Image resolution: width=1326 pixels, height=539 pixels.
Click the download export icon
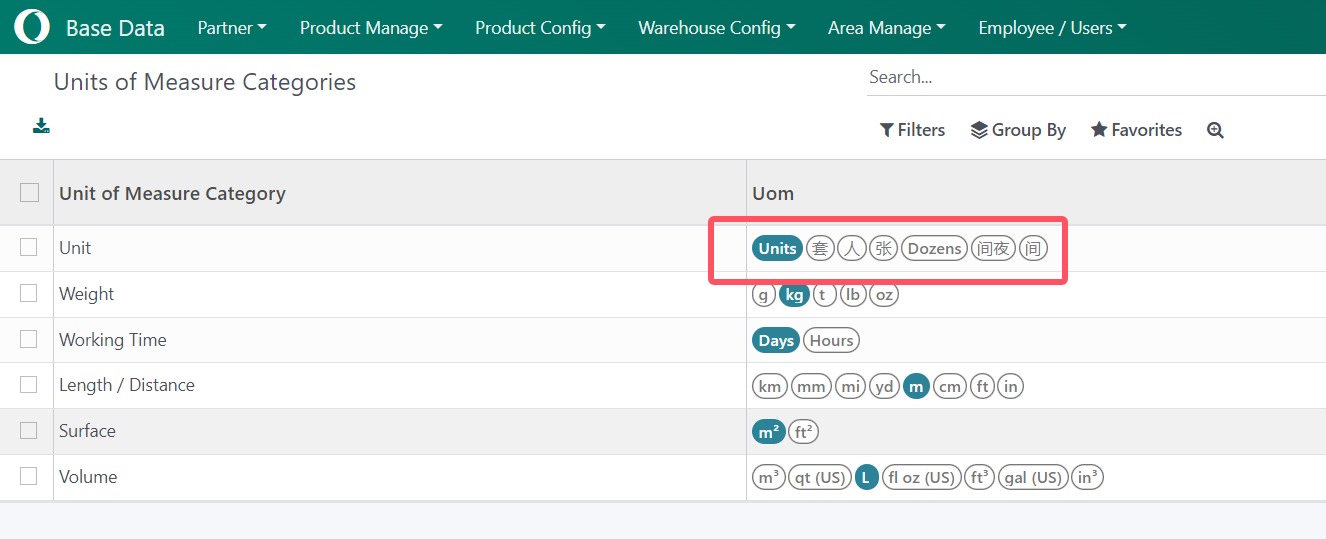[x=41, y=126]
